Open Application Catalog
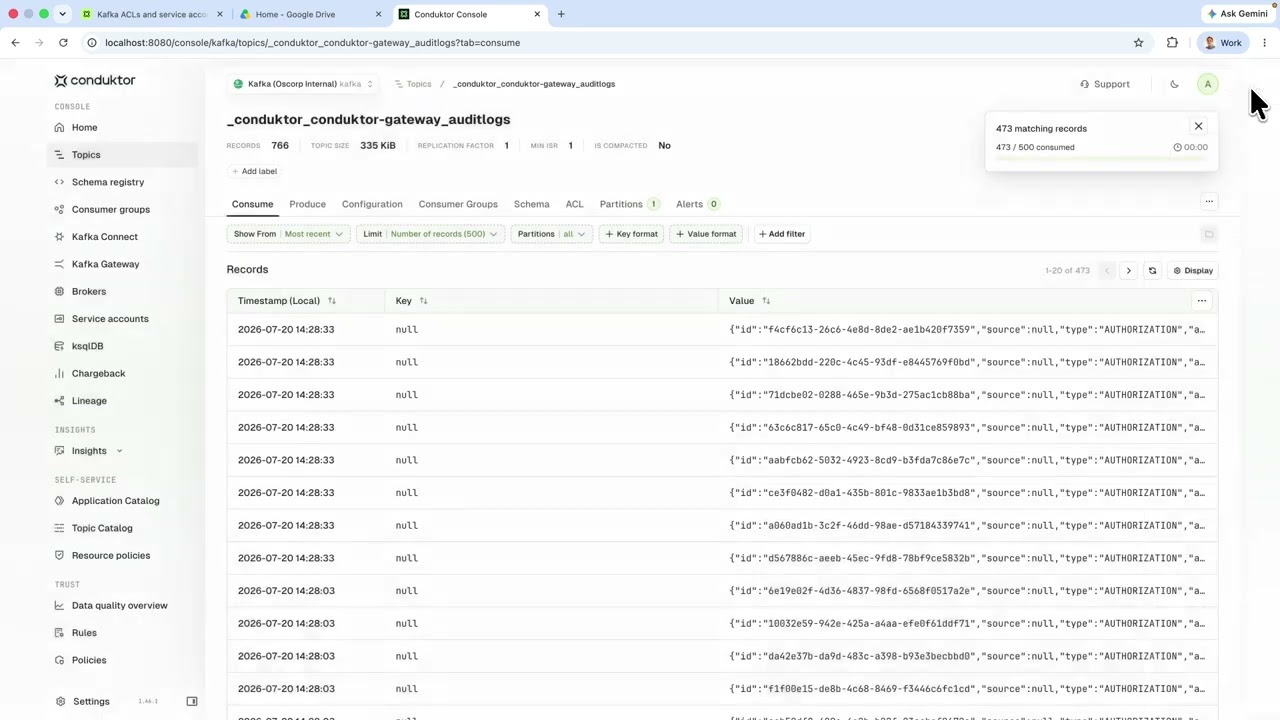Image resolution: width=1280 pixels, height=720 pixels. tap(115, 501)
